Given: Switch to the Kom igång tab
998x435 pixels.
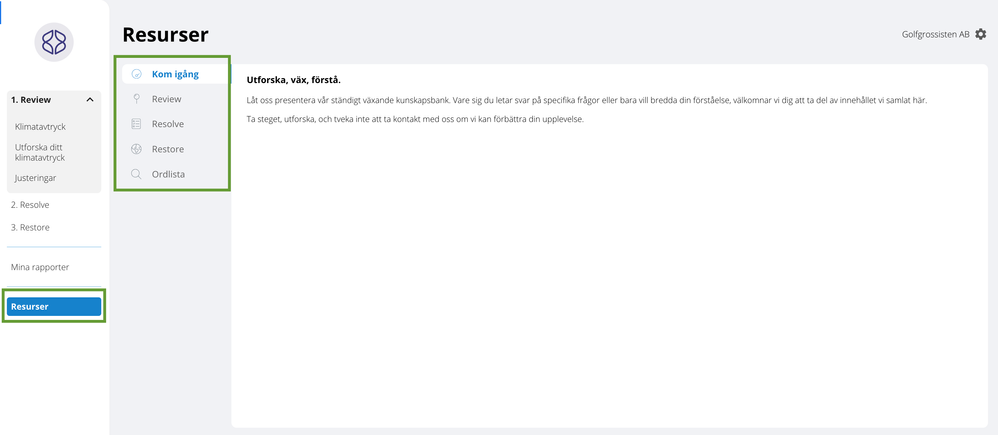Looking at the screenshot, I should click(175, 74).
